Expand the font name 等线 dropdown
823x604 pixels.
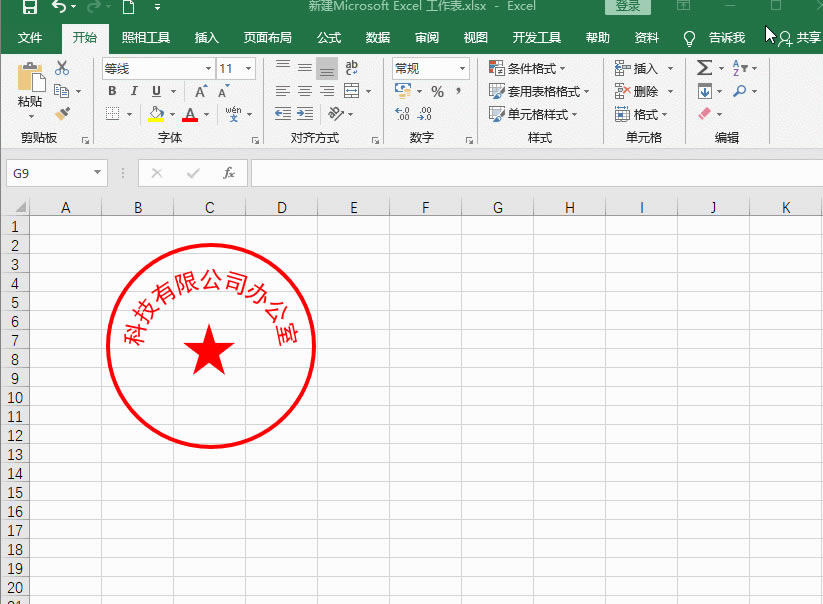point(208,68)
